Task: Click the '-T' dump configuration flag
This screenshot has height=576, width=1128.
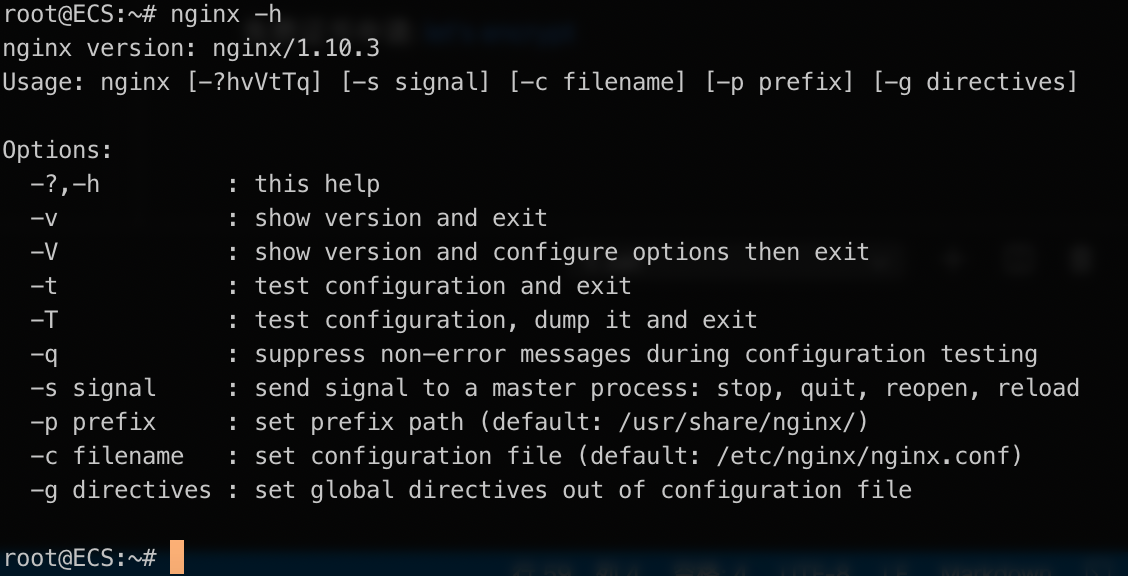Action: pos(44,320)
